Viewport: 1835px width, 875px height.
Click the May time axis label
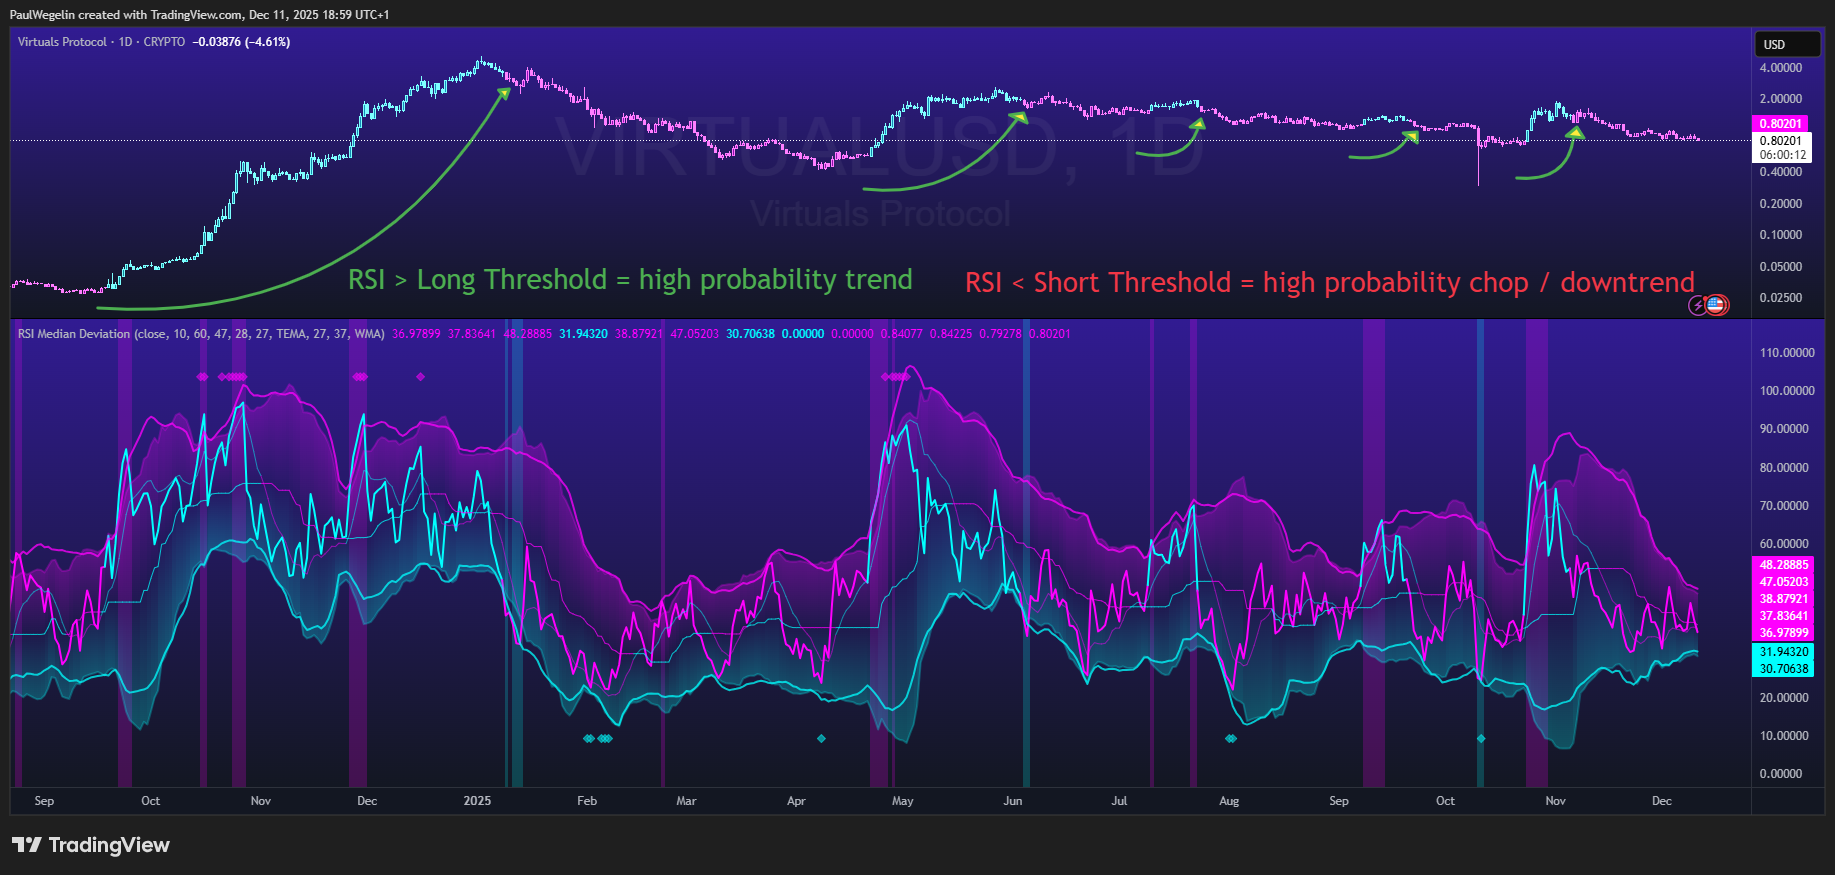[x=902, y=801]
